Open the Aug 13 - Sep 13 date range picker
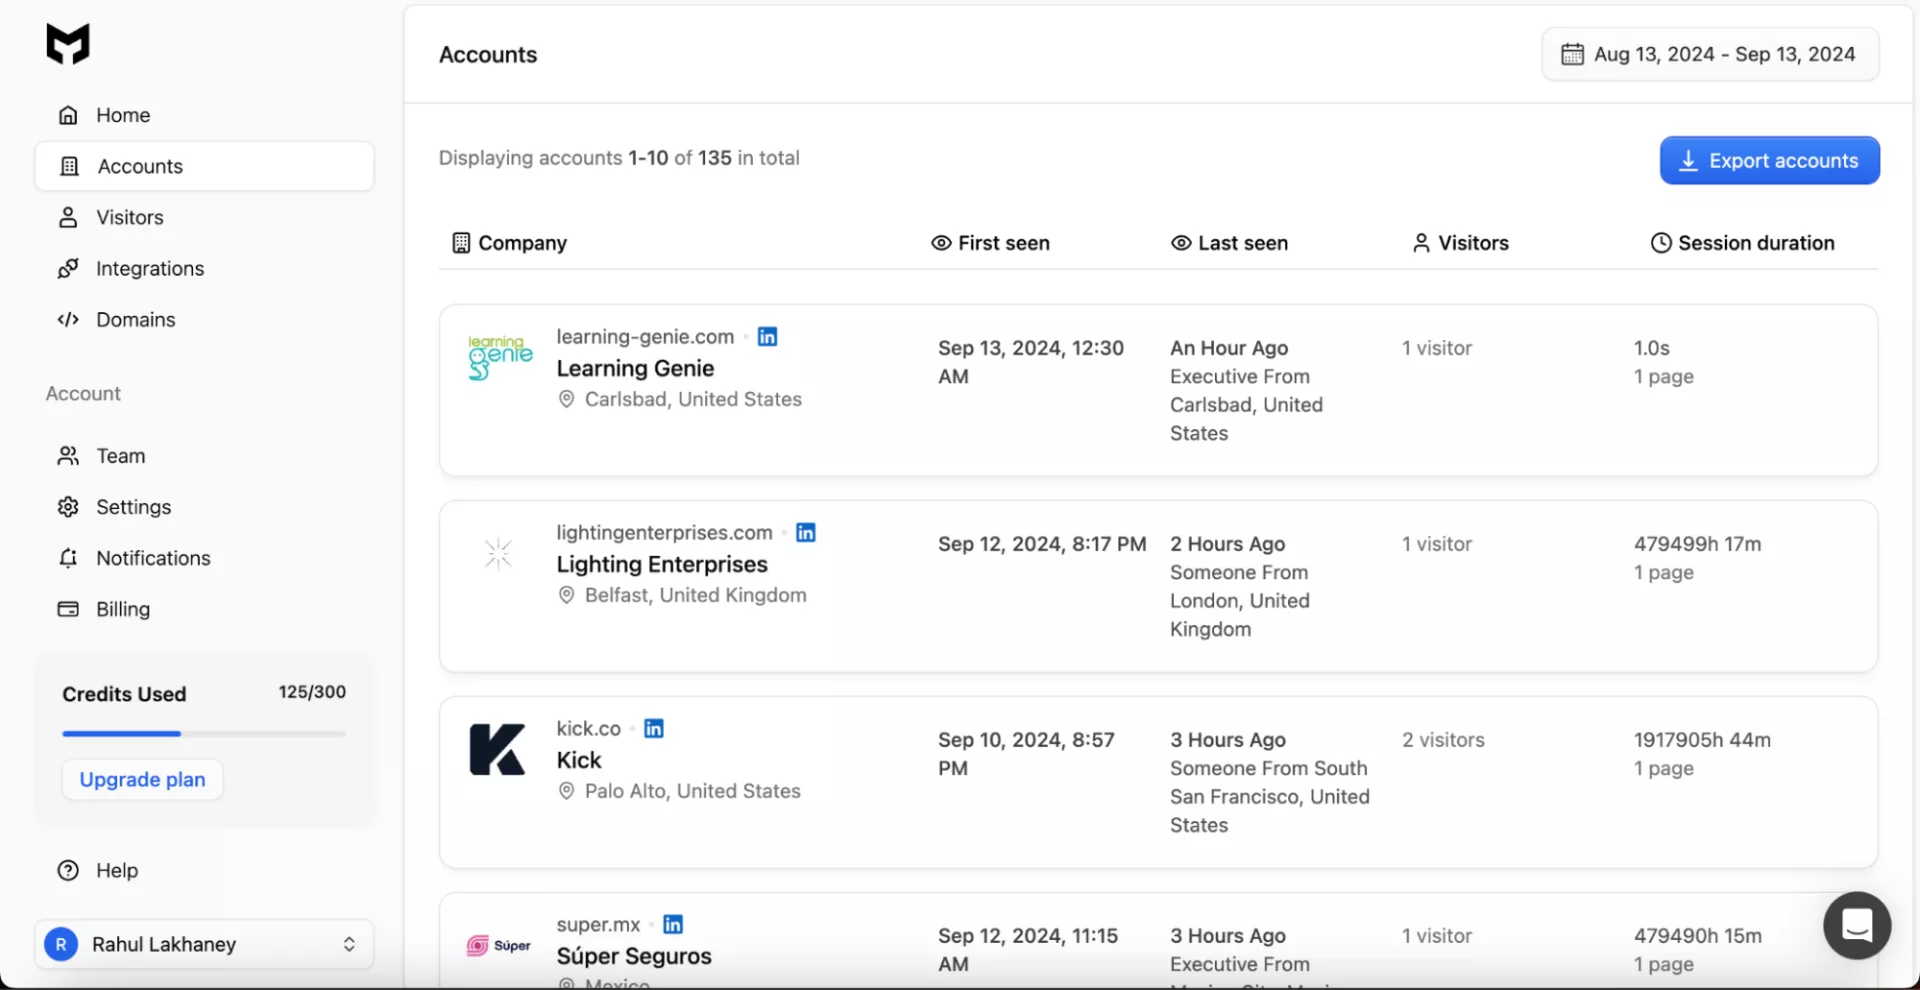 pyautogui.click(x=1710, y=55)
